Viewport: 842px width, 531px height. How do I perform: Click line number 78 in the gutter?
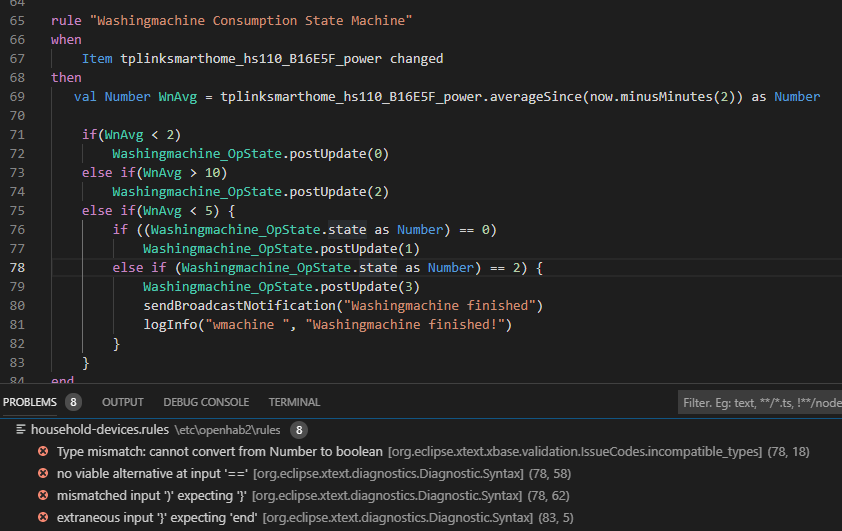pos(17,268)
